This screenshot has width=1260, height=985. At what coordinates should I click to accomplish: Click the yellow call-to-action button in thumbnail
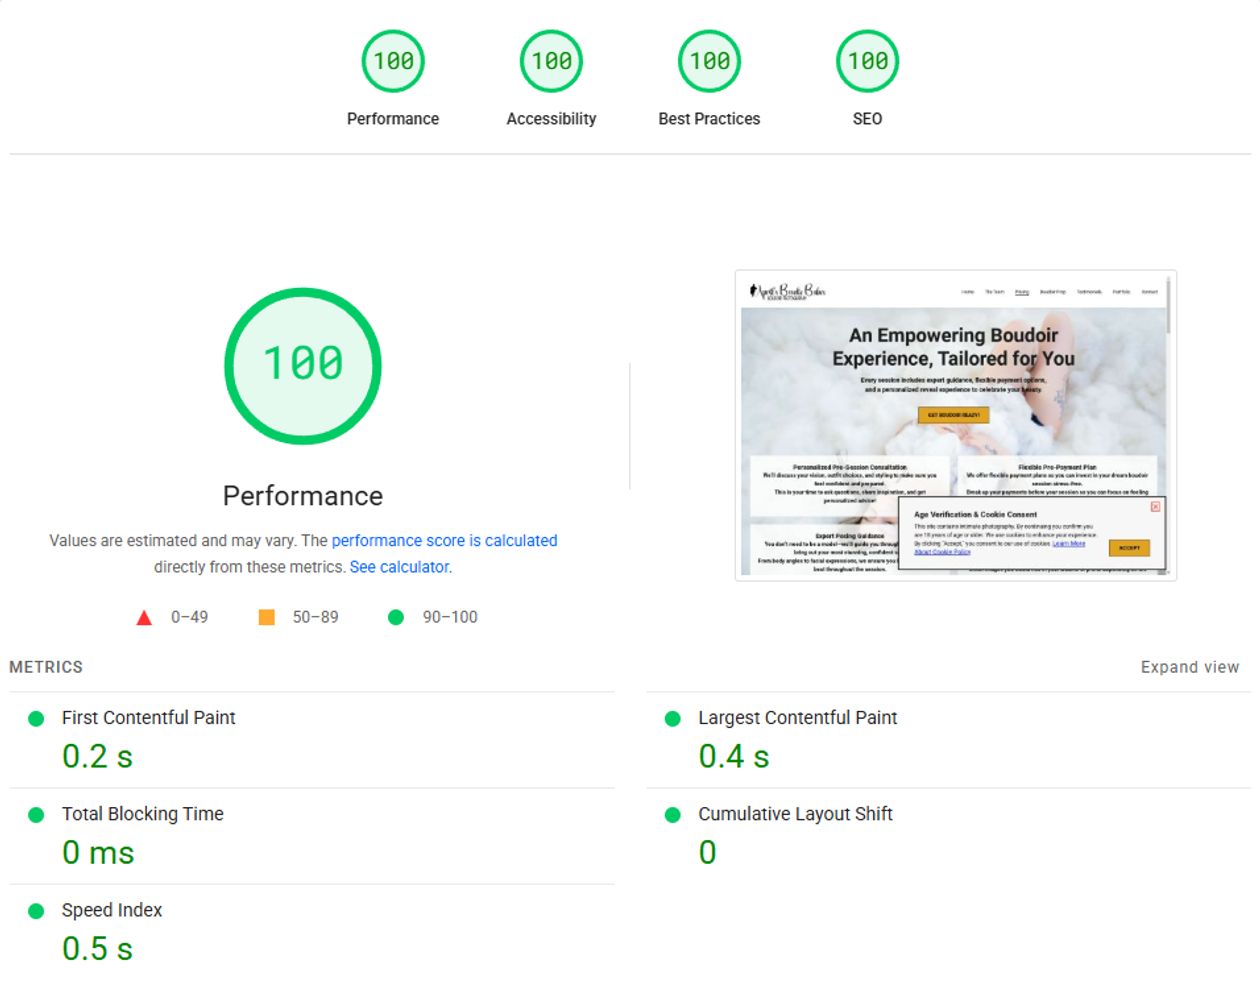coord(953,414)
